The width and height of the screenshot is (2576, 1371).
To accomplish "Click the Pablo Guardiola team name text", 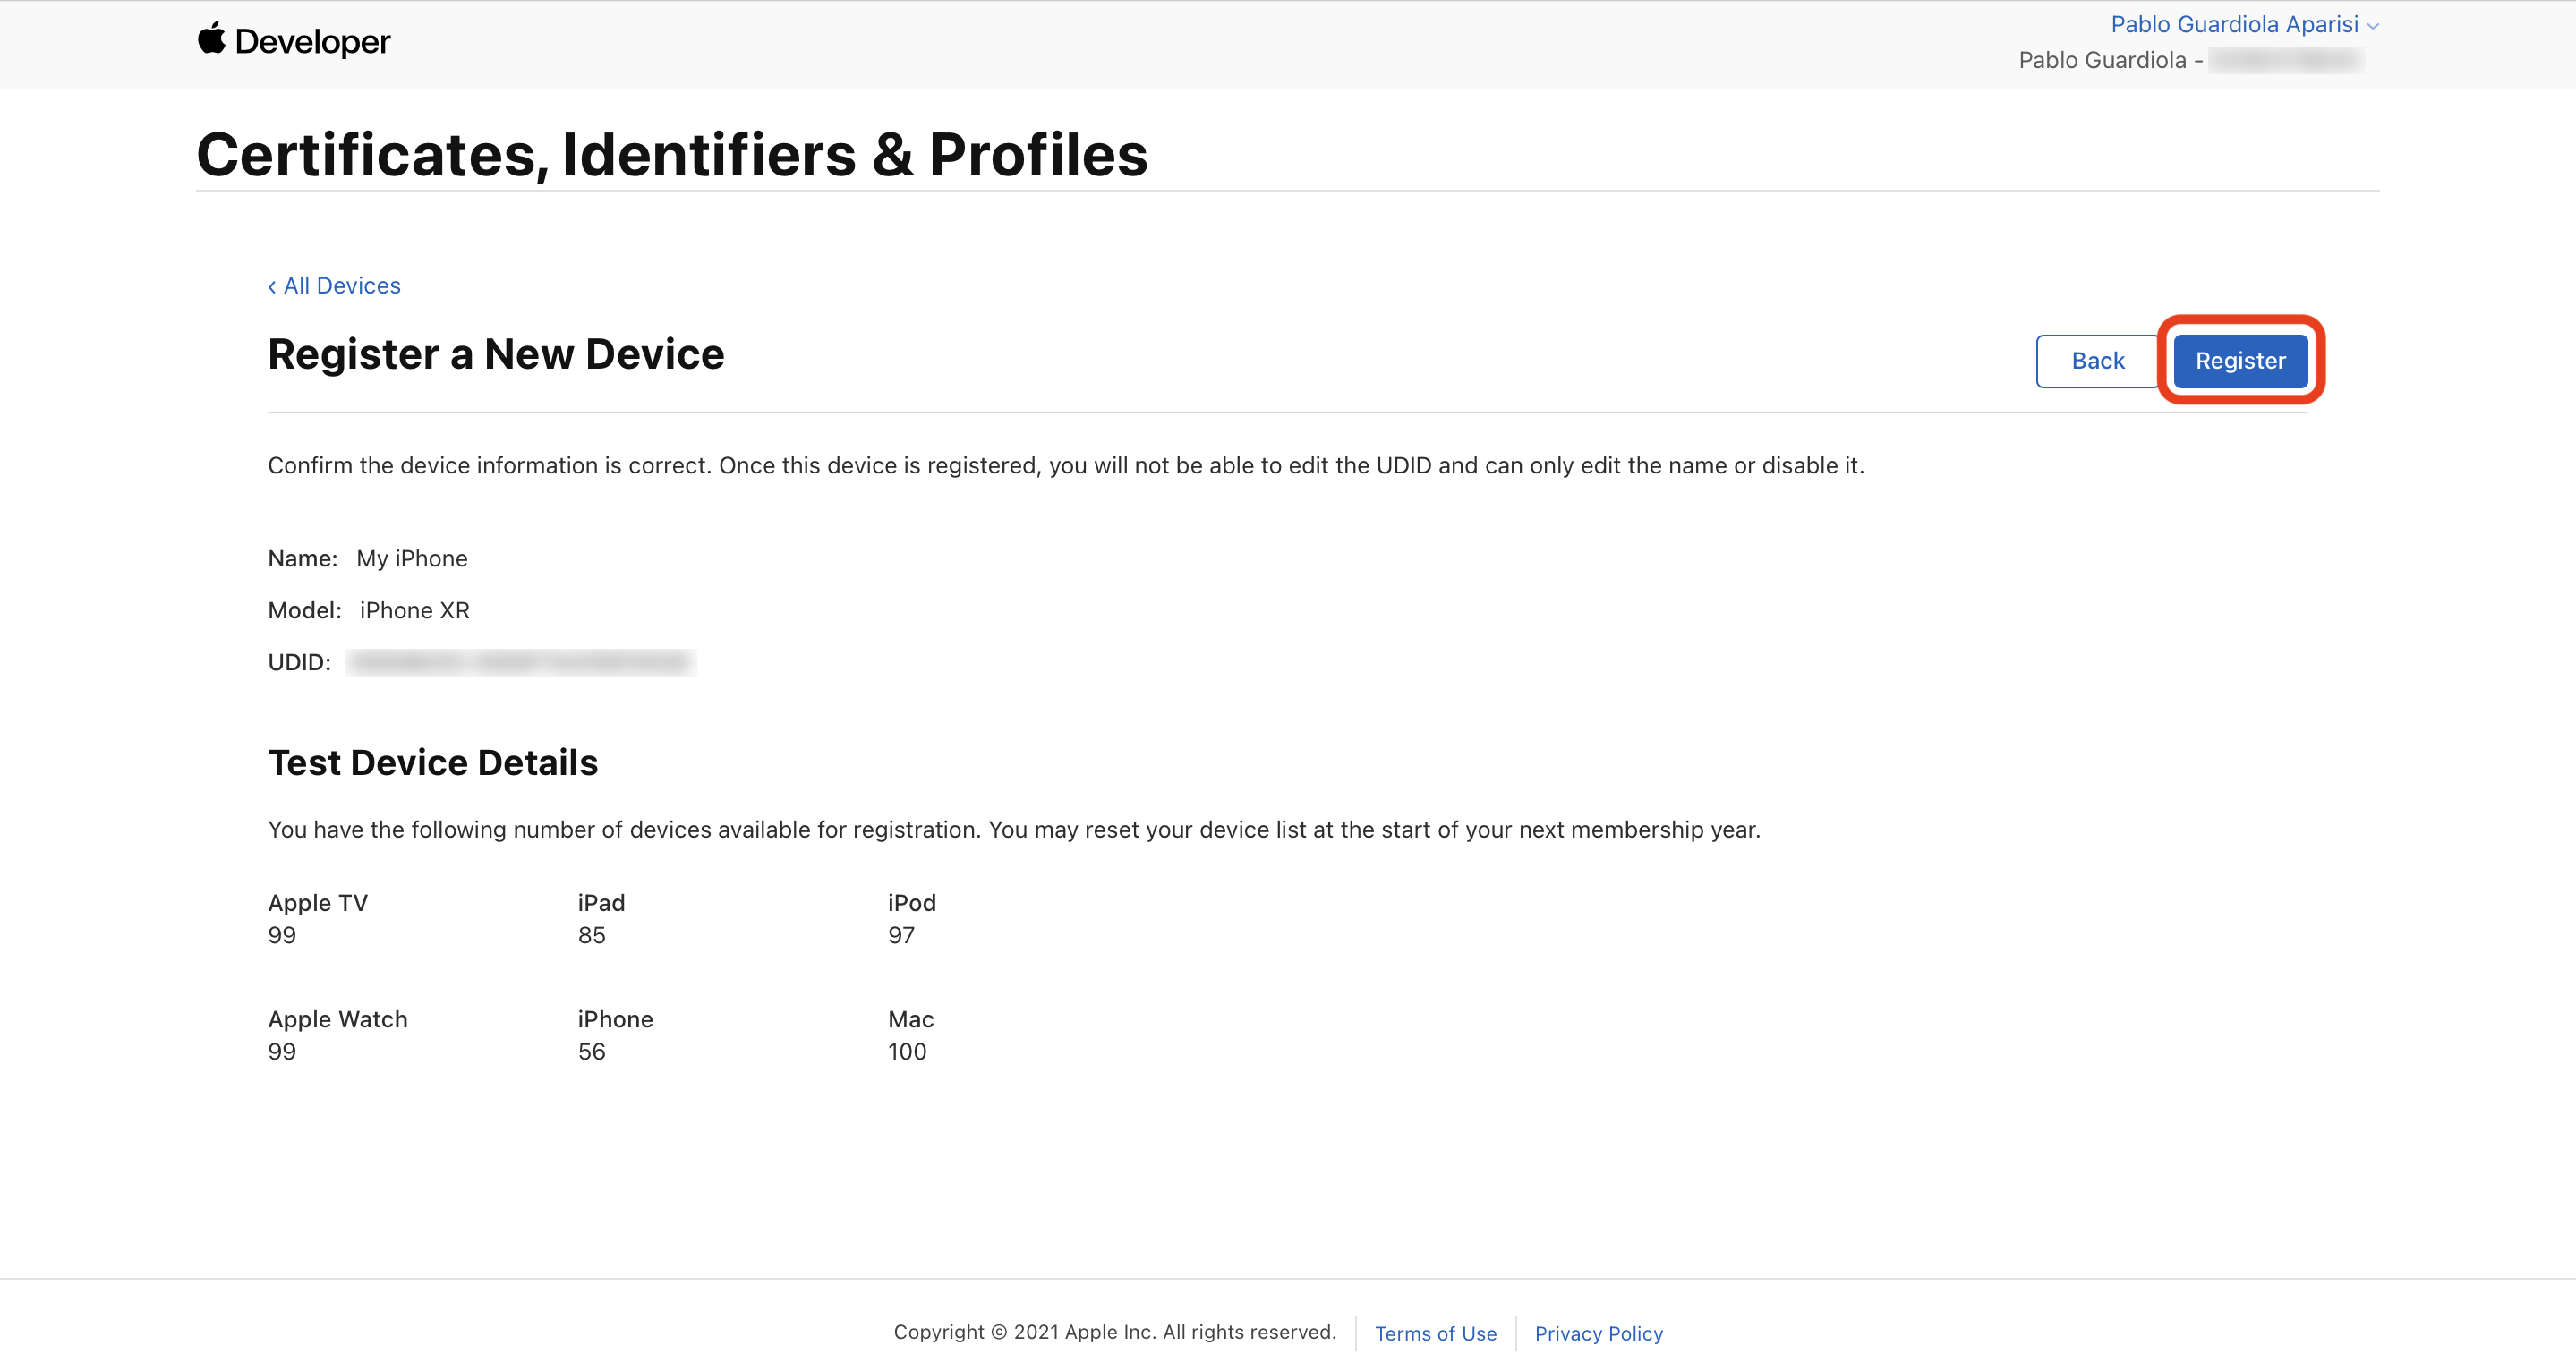I will click(2101, 60).
